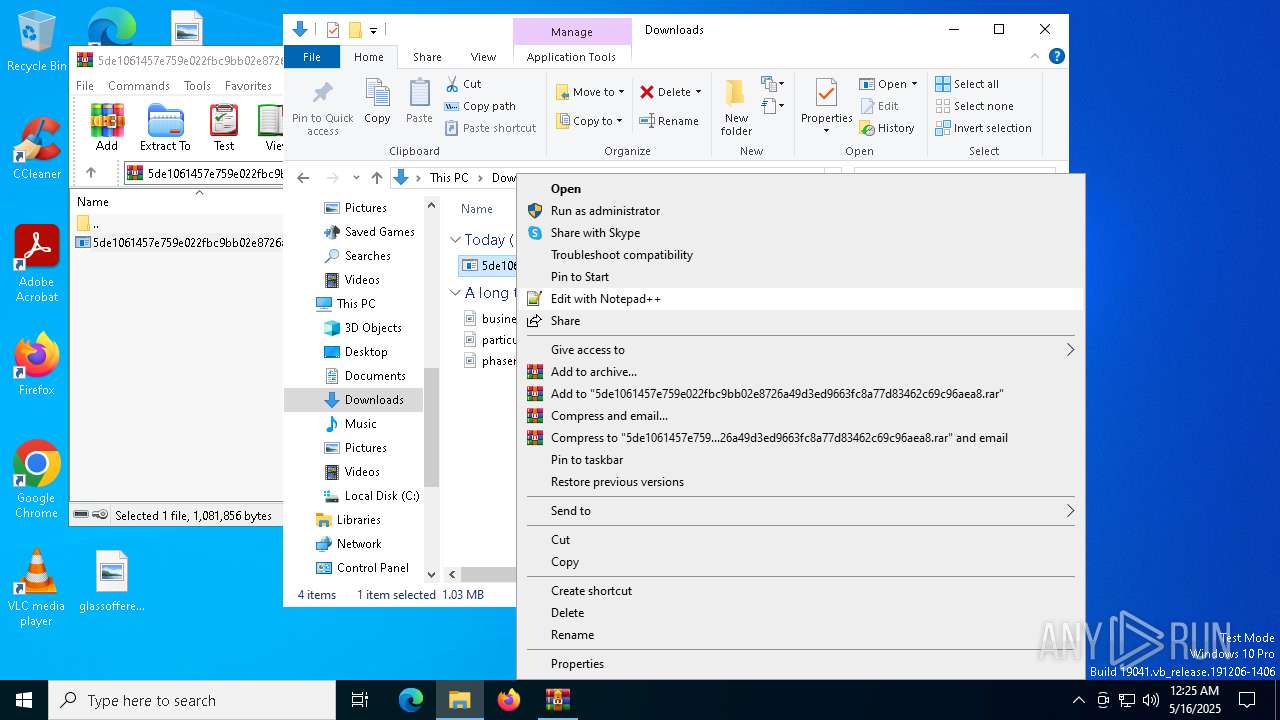This screenshot has height=720, width=1280.
Task: Click Invert selection in ribbon
Action: [x=983, y=128]
